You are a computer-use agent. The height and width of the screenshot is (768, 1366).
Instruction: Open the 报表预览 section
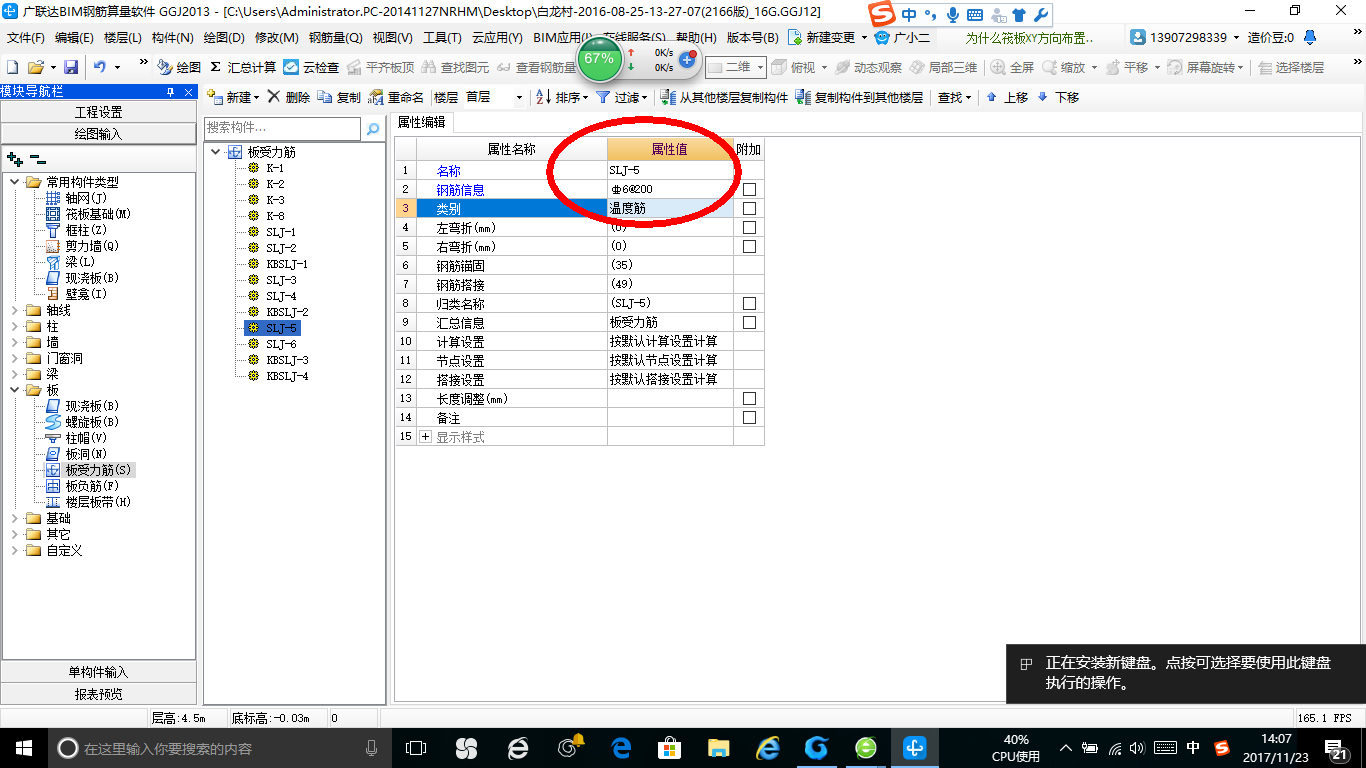pyautogui.click(x=99, y=694)
